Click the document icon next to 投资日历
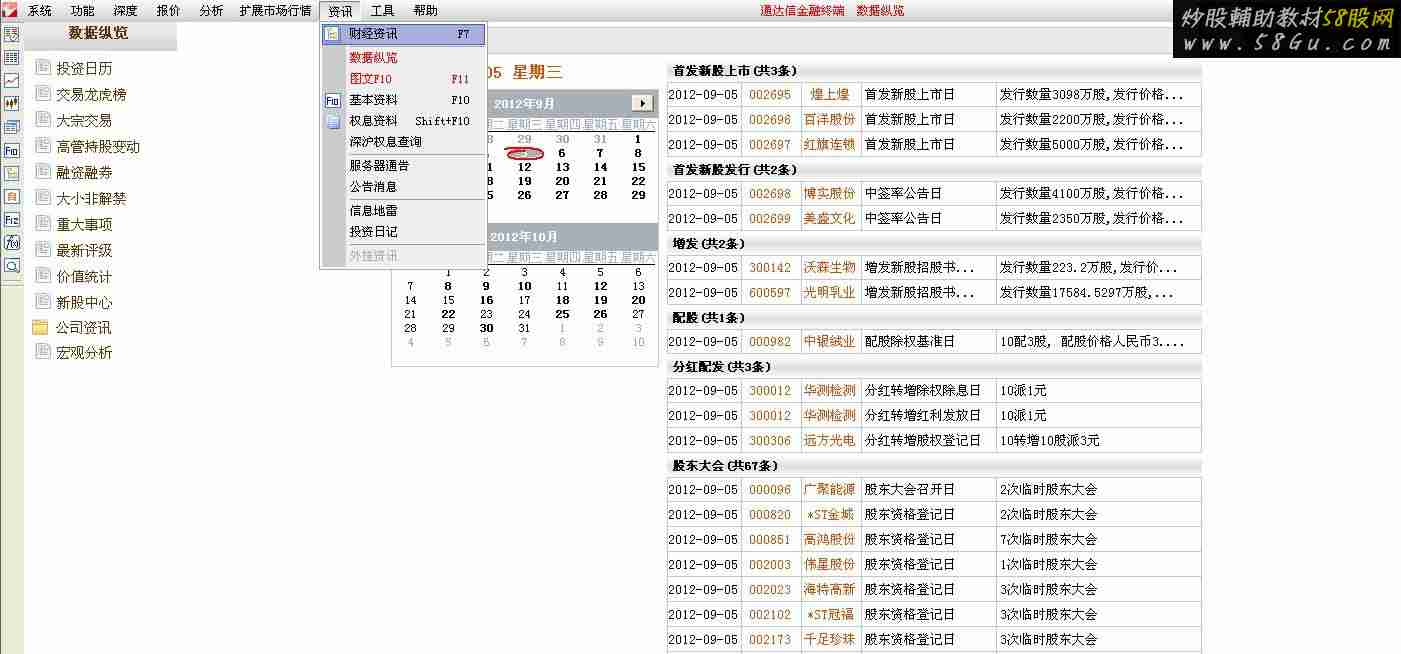 [42, 67]
